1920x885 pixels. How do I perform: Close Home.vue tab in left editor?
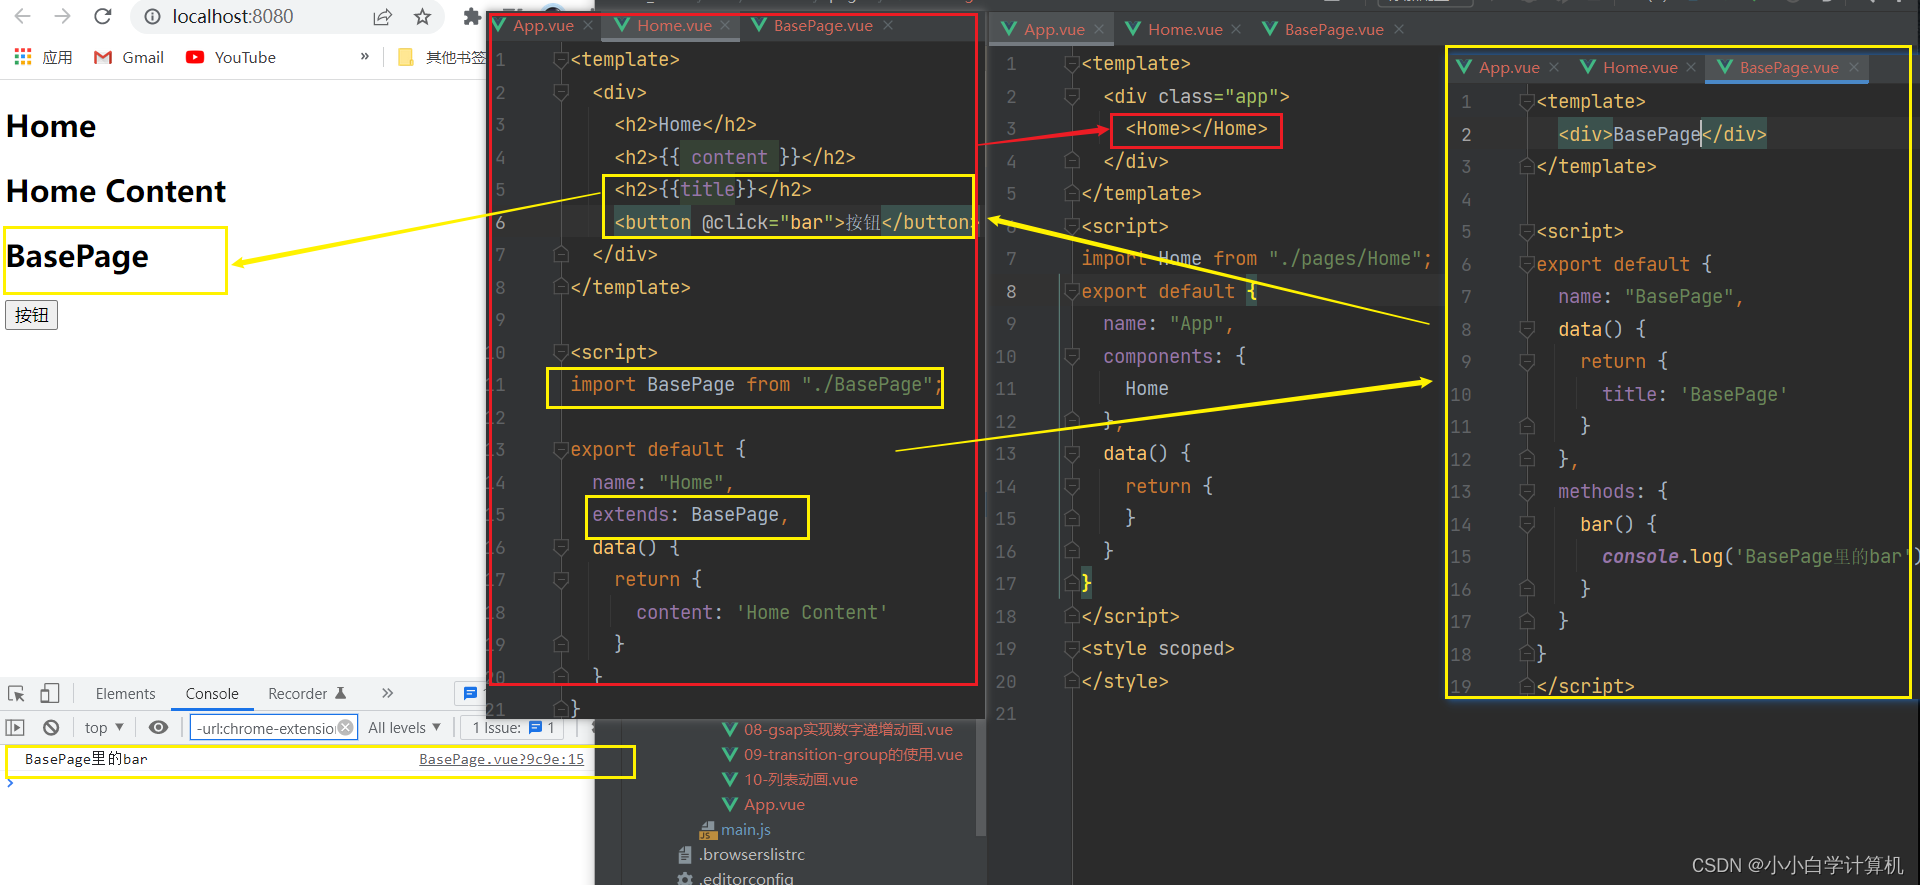point(726,25)
